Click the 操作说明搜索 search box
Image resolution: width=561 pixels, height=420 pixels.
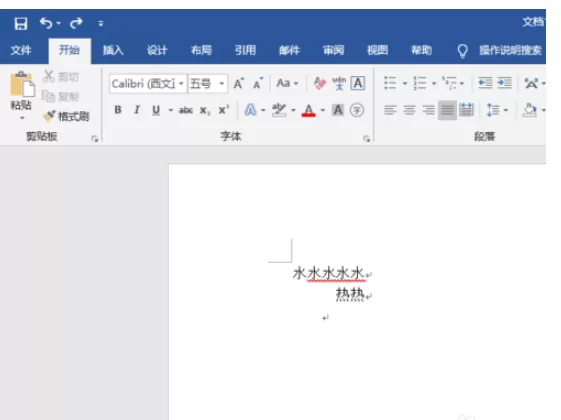(510, 50)
